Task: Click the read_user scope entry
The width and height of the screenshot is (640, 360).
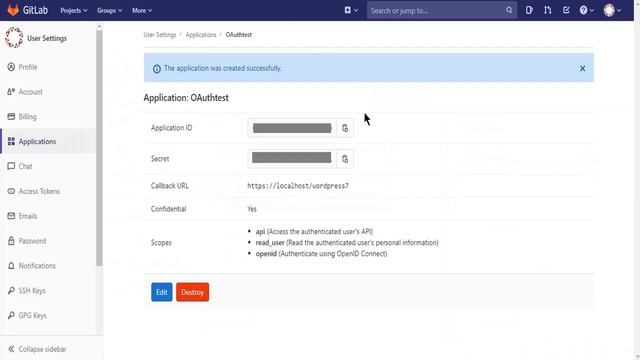Action: point(347,243)
